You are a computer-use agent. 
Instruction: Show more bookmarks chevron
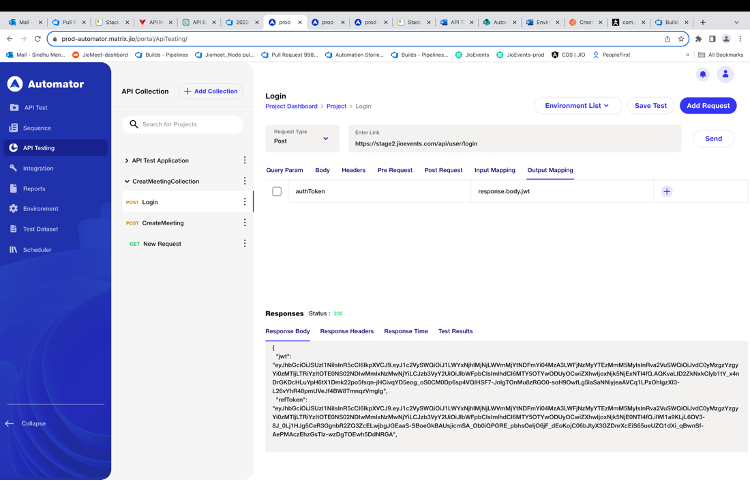[x=688, y=55]
